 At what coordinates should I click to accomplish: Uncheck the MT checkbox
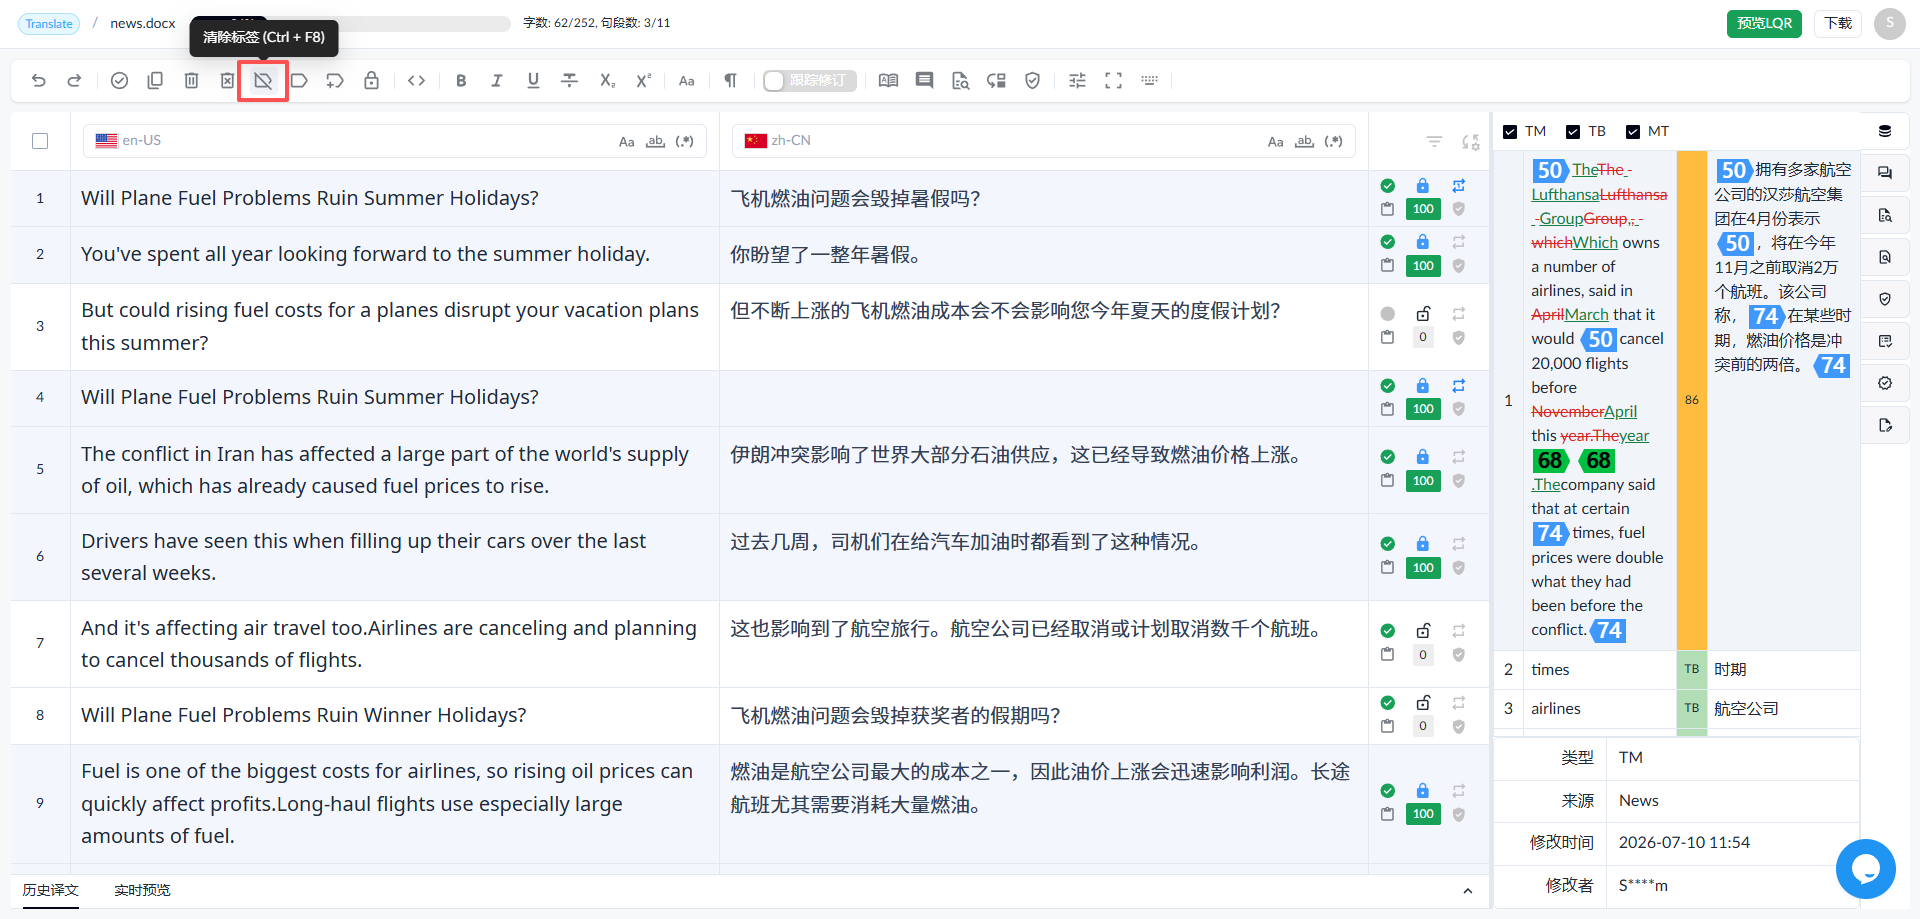1633,132
